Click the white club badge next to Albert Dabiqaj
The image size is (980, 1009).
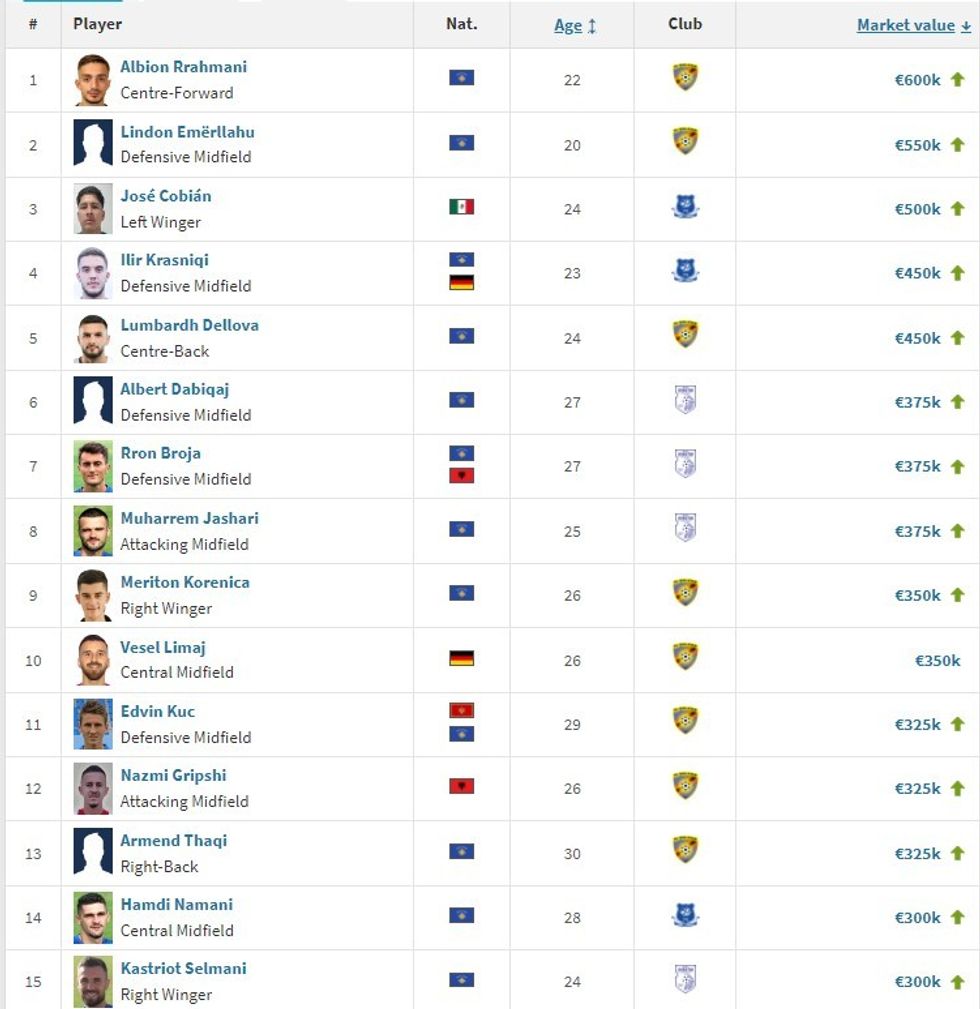tap(684, 401)
